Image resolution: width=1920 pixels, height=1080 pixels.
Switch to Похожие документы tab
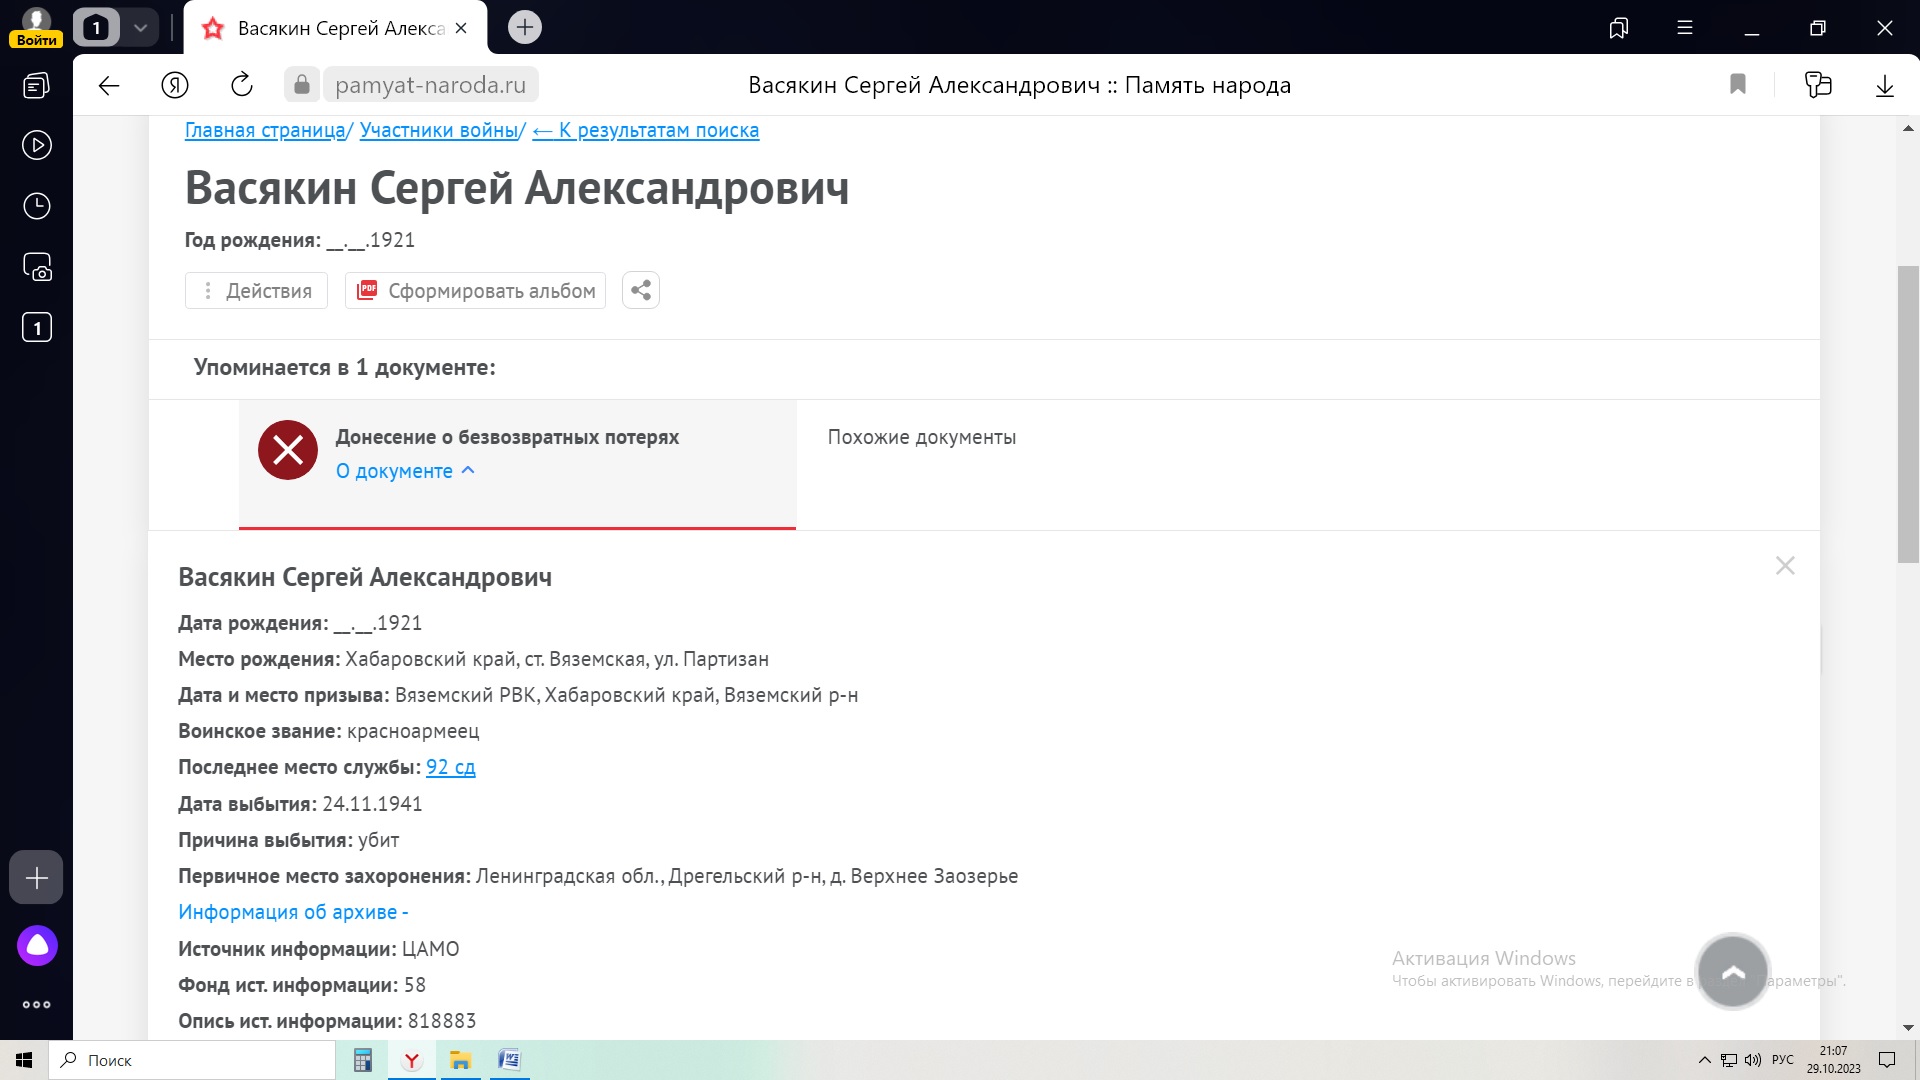pyautogui.click(x=921, y=437)
